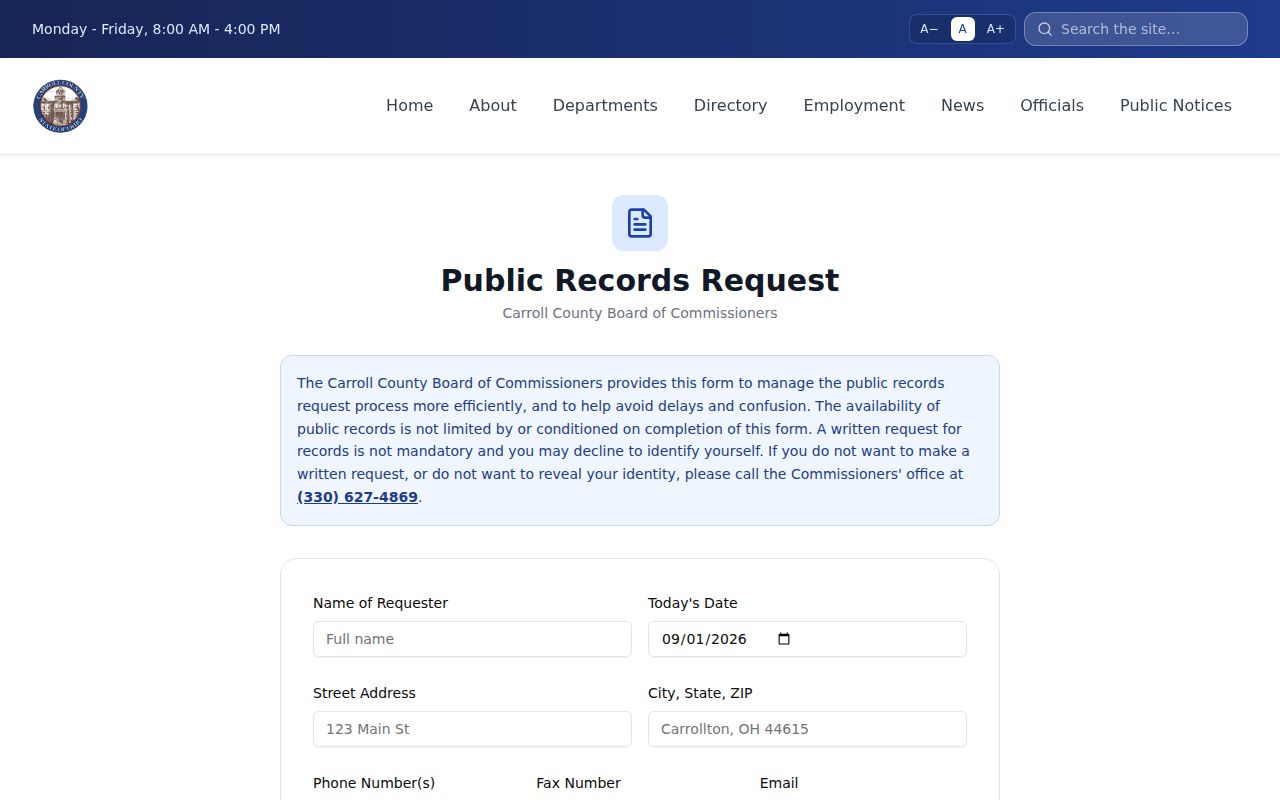Open the Employment menu item
Screen dimensions: 1280x800
pyautogui.click(x=854, y=106)
